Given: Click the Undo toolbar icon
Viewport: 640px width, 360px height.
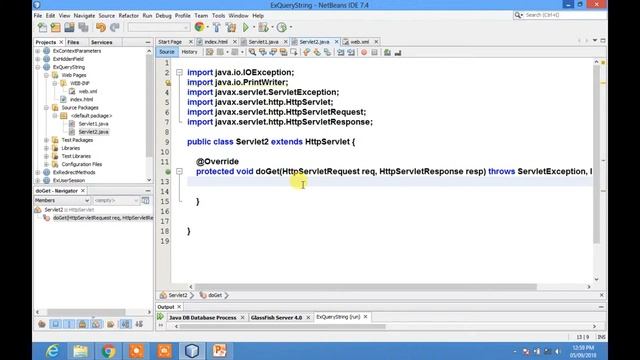Looking at the screenshot, I should click(x=101, y=27).
